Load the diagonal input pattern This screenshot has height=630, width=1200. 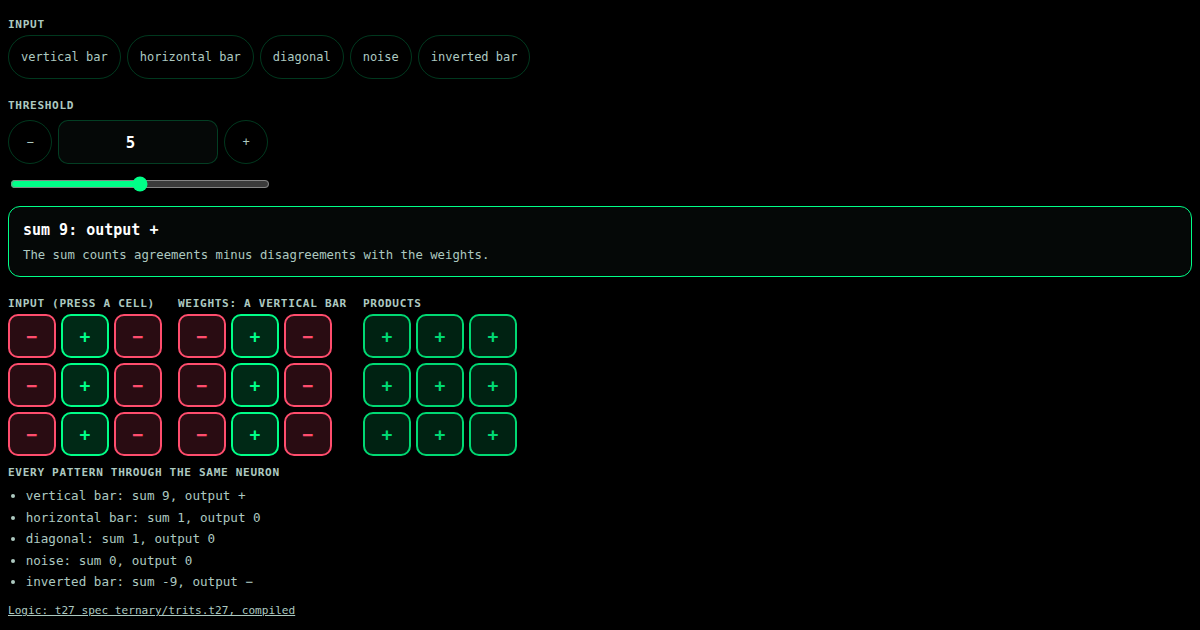(x=302, y=57)
